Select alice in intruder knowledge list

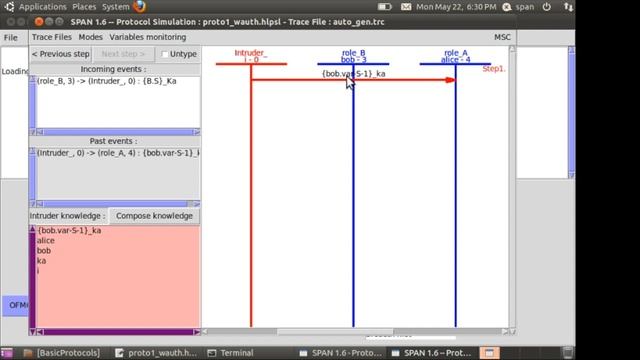pyautogui.click(x=46, y=241)
